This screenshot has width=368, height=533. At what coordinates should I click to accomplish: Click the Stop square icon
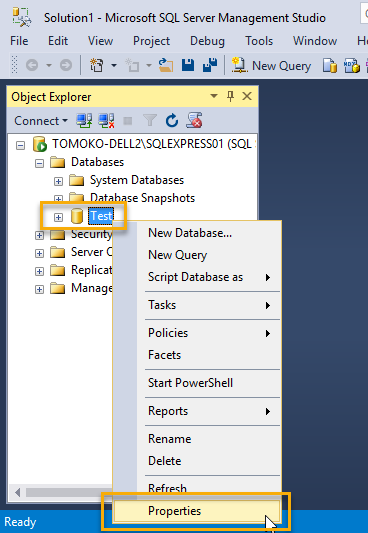pos(128,121)
